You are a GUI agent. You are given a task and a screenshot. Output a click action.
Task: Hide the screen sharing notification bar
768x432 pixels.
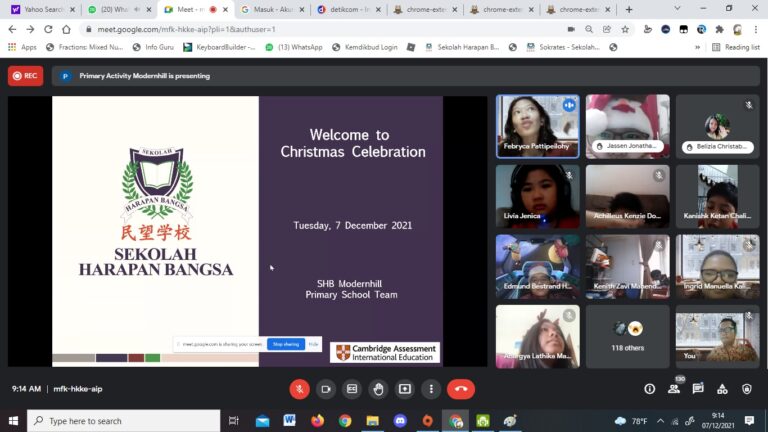313,344
